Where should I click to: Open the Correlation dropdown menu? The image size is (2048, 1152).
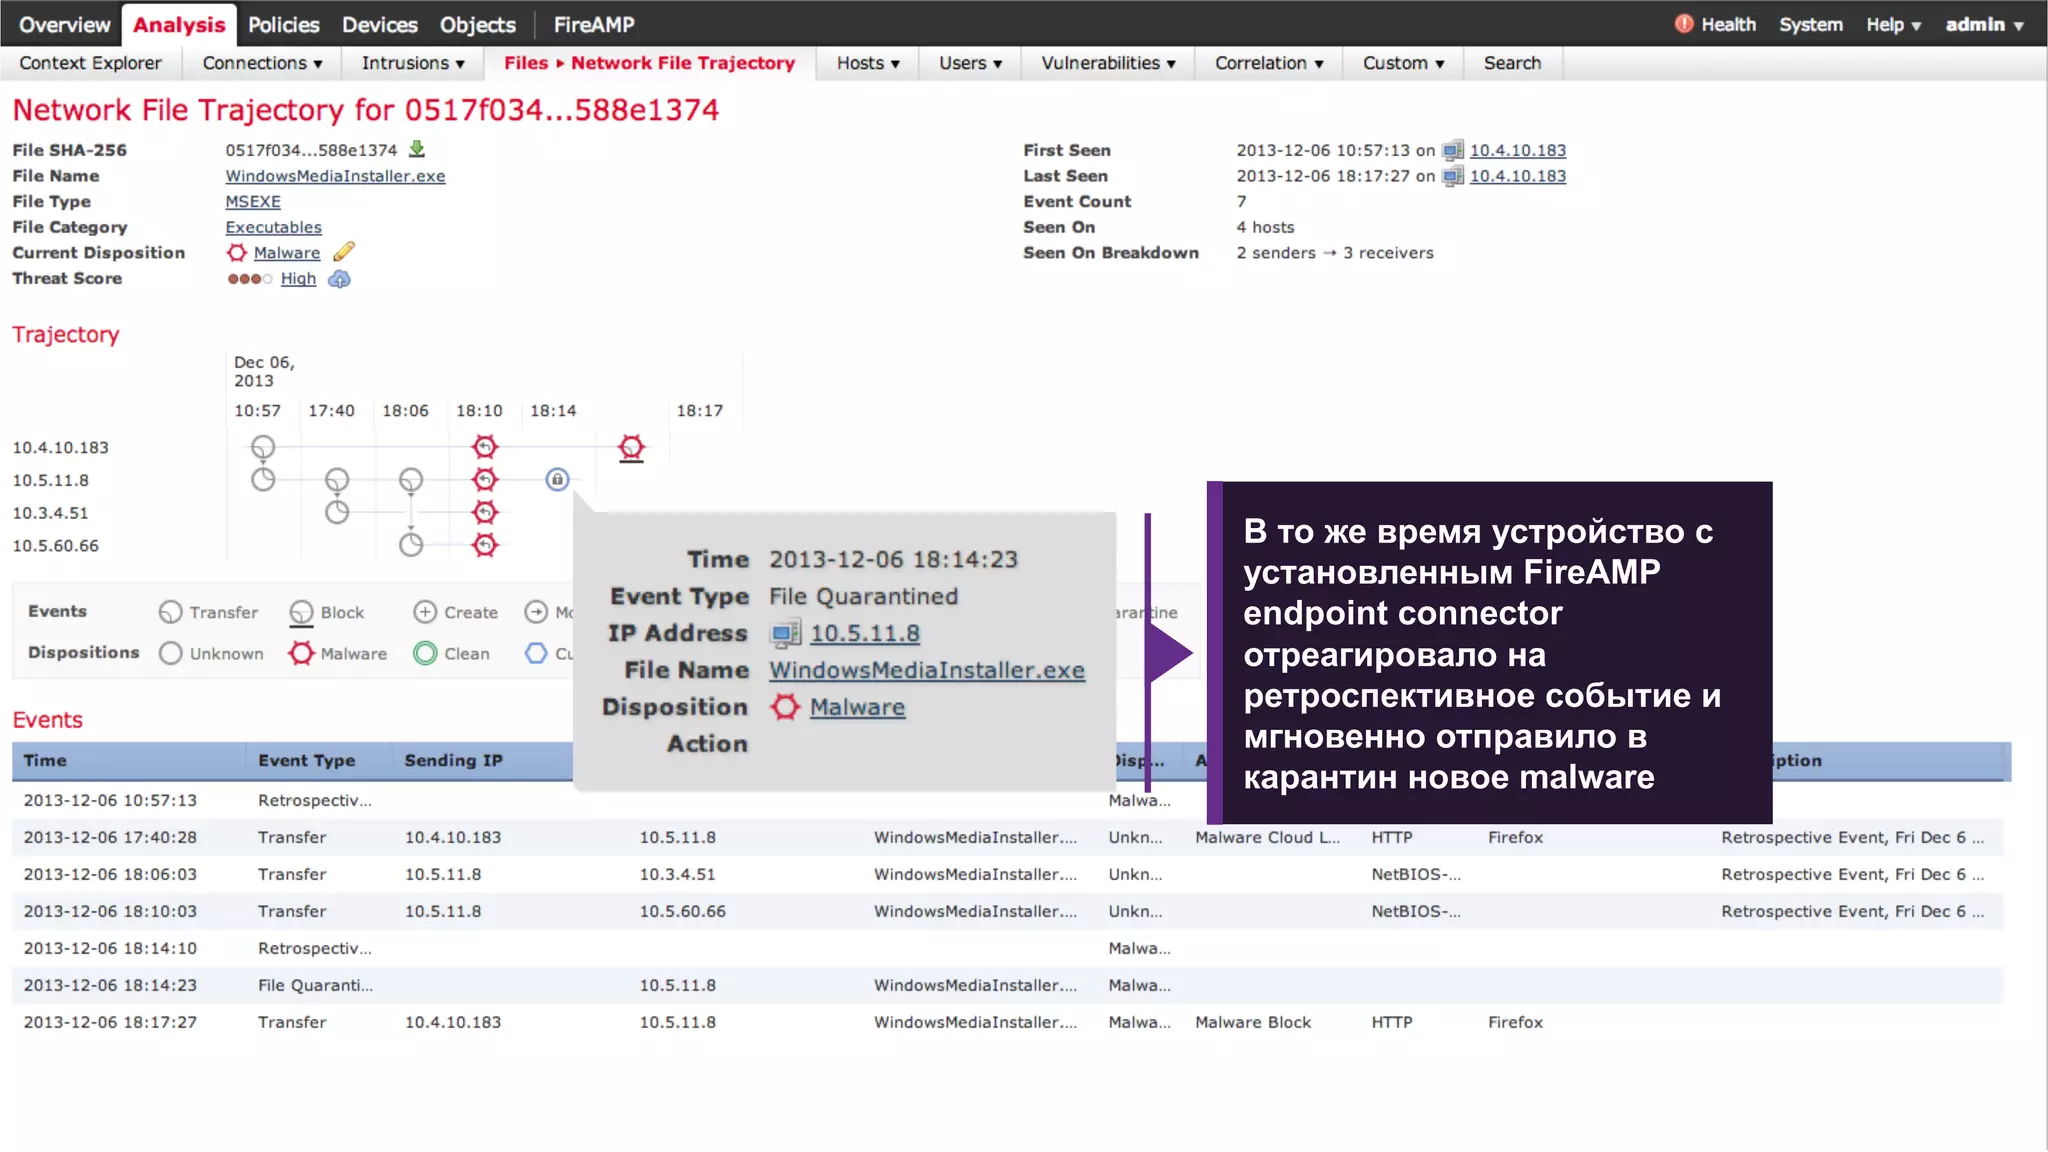pyautogui.click(x=1269, y=63)
